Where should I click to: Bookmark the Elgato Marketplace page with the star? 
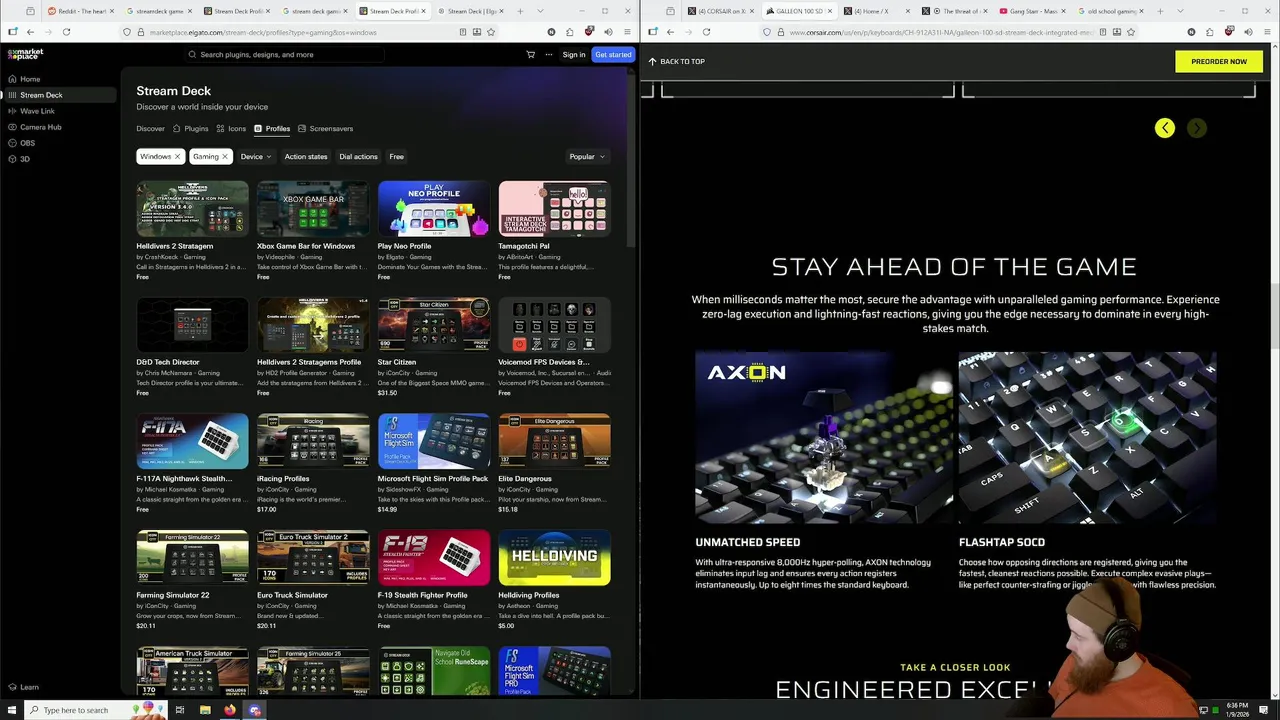pos(492,32)
